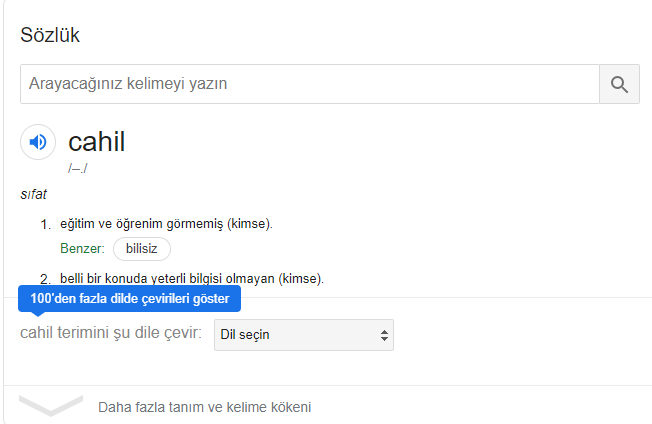Screen dimensions: 652x424
Task: Play the pronunciation audio for cahil
Action: click(x=38, y=142)
